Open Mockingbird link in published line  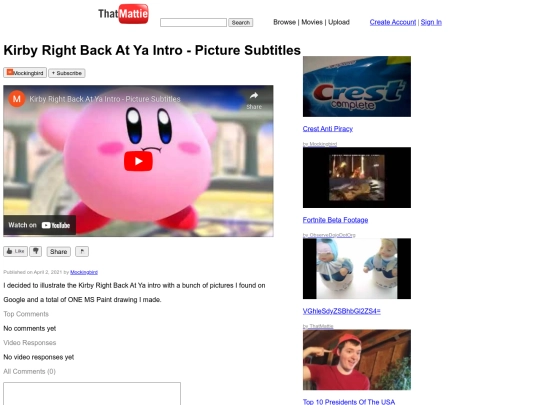coord(84,272)
